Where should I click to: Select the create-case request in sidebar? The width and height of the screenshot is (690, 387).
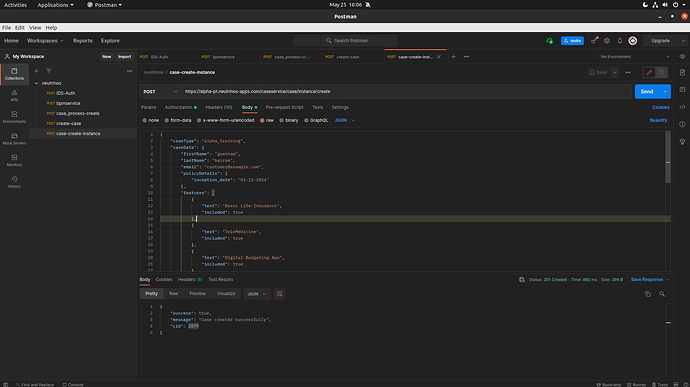pos(69,123)
